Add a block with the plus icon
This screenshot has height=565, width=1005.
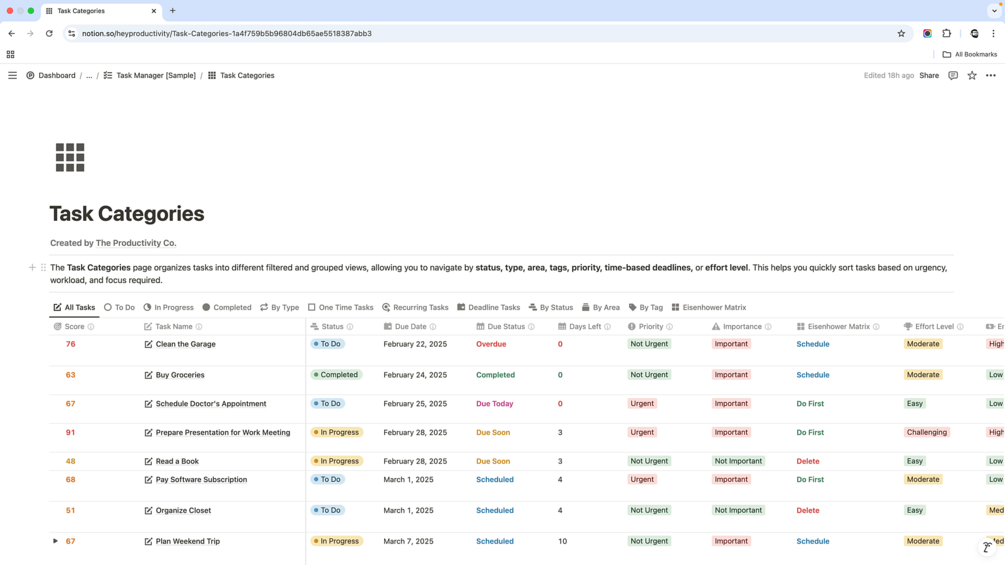32,268
